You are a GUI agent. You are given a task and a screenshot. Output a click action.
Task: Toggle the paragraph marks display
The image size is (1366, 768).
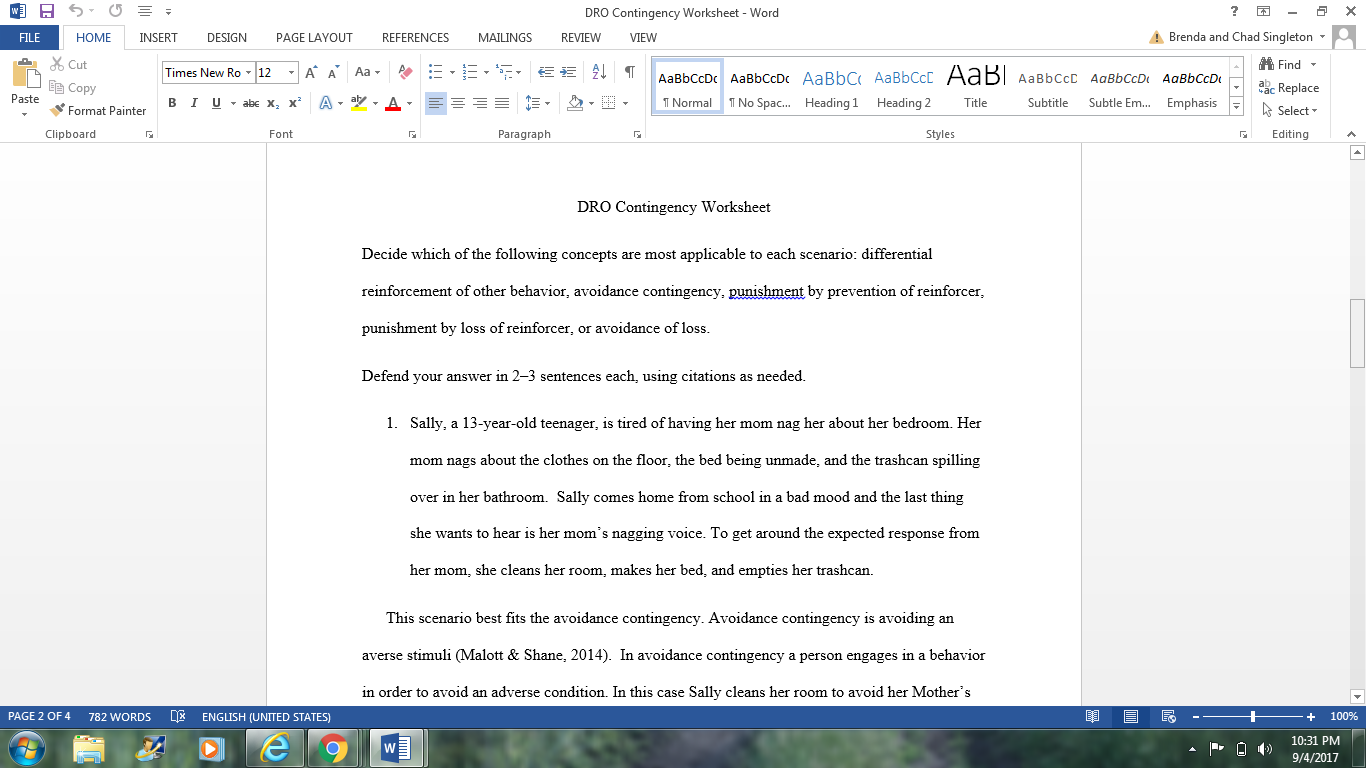point(629,72)
